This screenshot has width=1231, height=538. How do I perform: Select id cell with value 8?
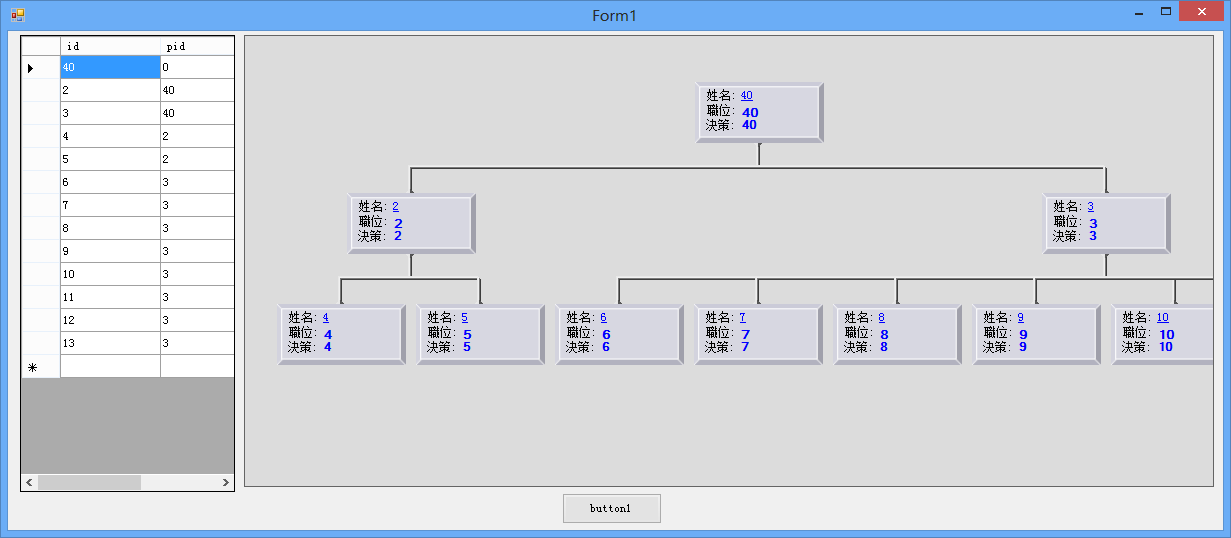pos(110,228)
